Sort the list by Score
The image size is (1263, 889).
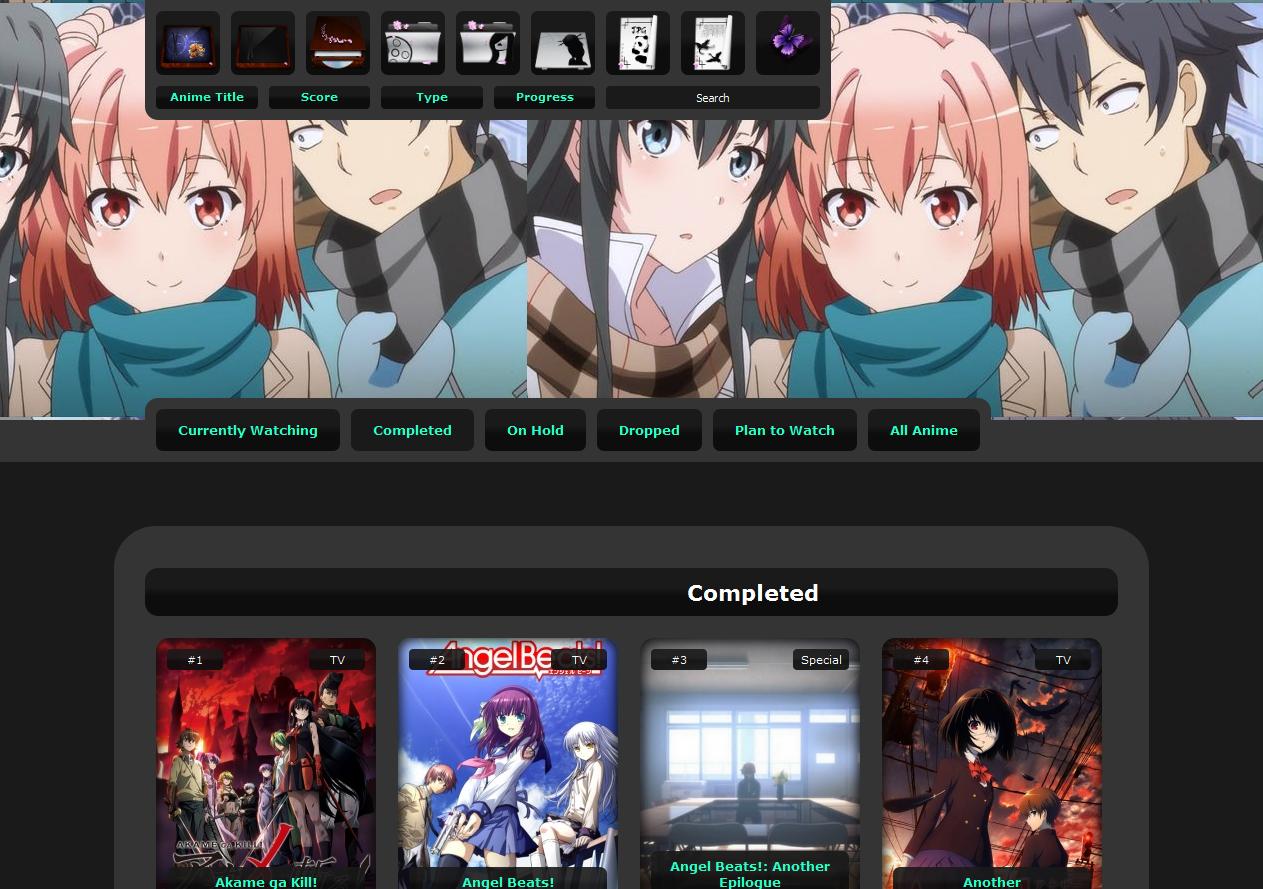319,97
